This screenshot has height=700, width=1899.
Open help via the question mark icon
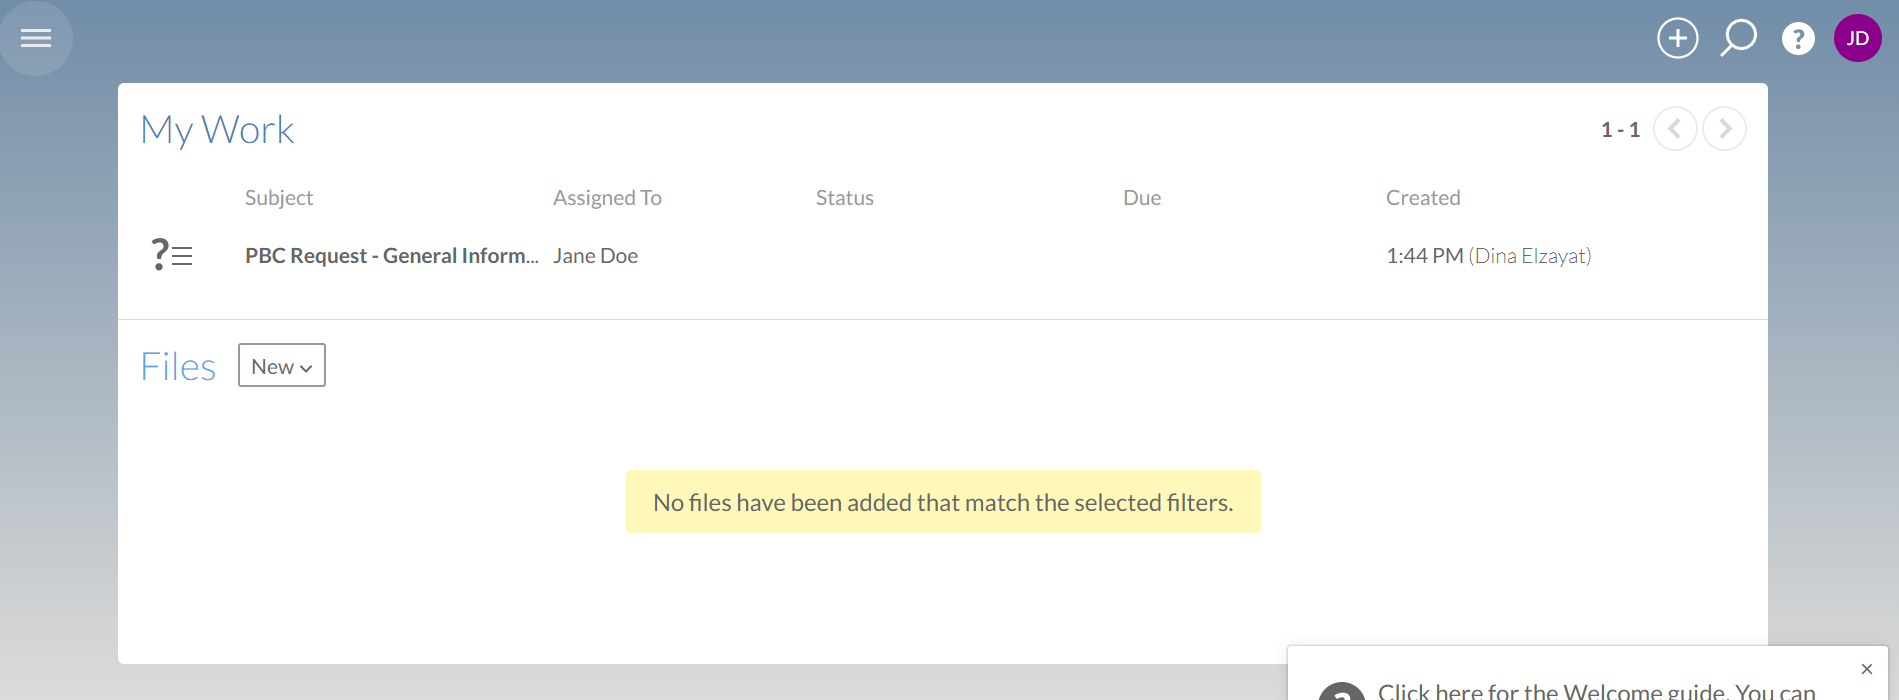(x=1798, y=39)
